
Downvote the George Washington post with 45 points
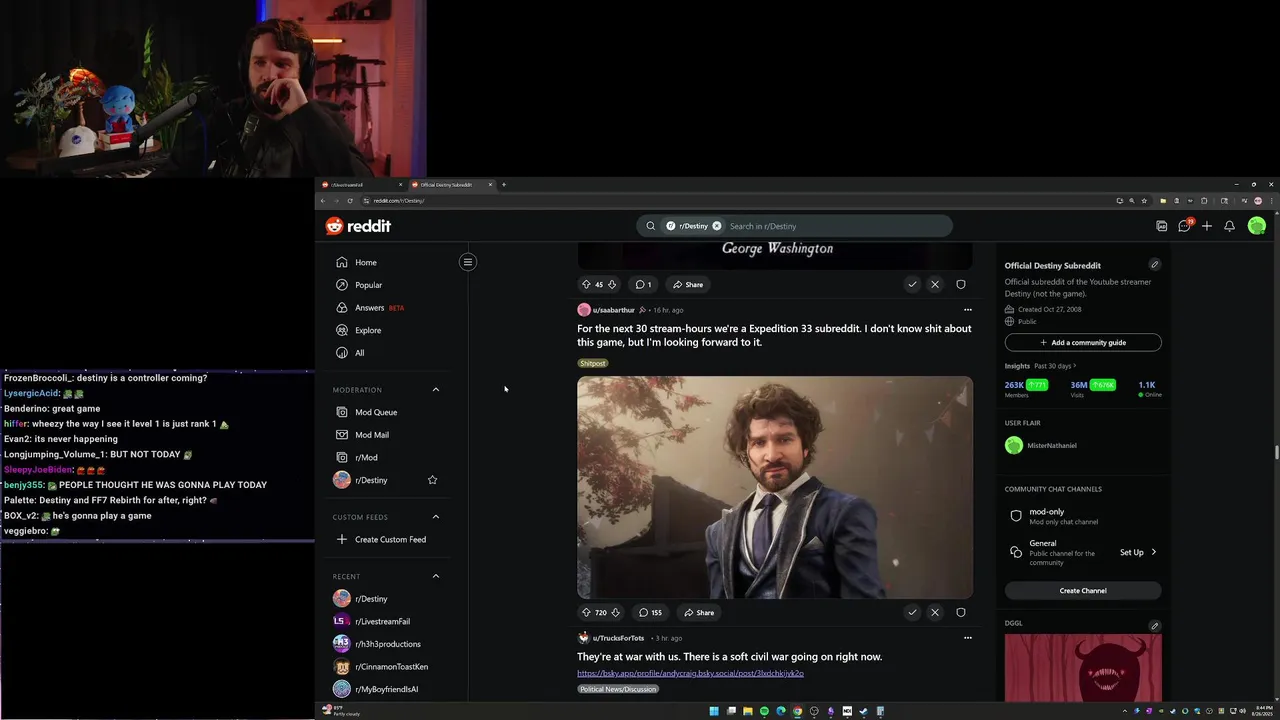[x=612, y=284]
